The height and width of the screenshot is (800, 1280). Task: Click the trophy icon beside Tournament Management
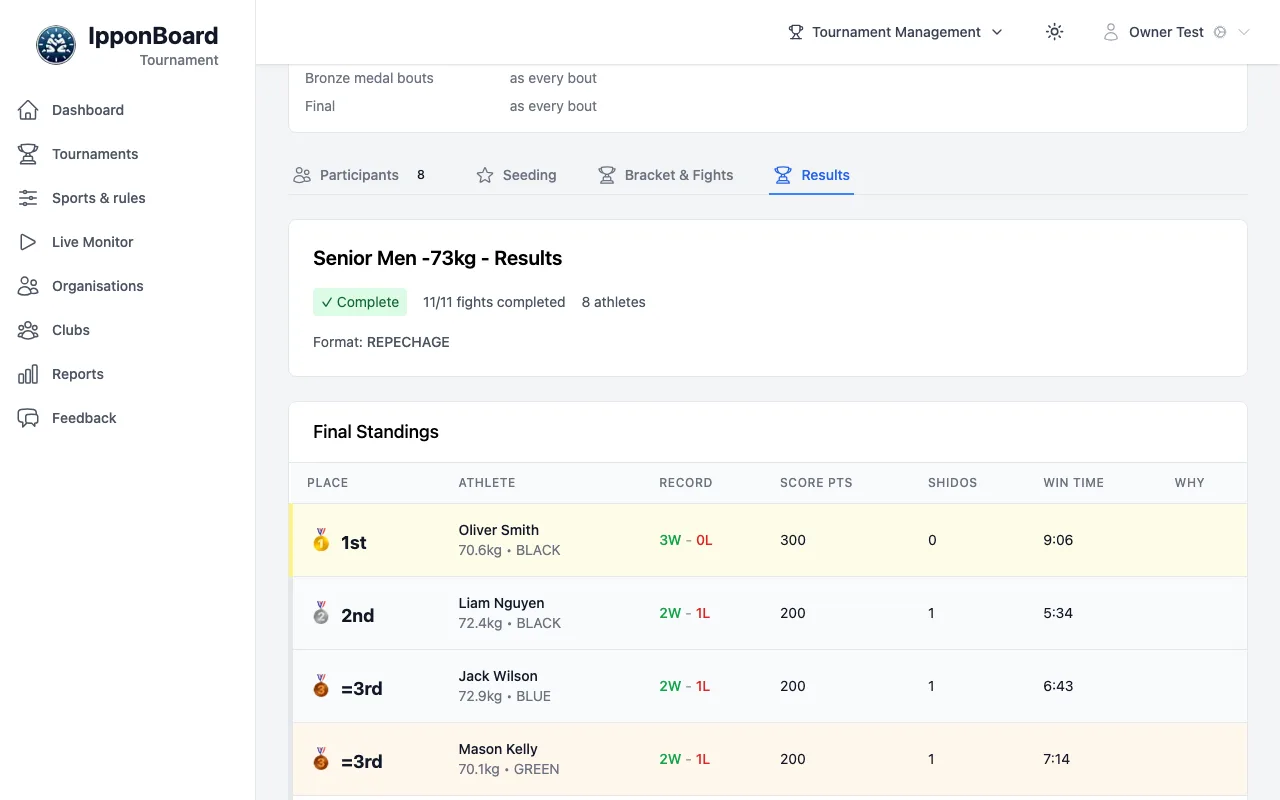(x=796, y=32)
